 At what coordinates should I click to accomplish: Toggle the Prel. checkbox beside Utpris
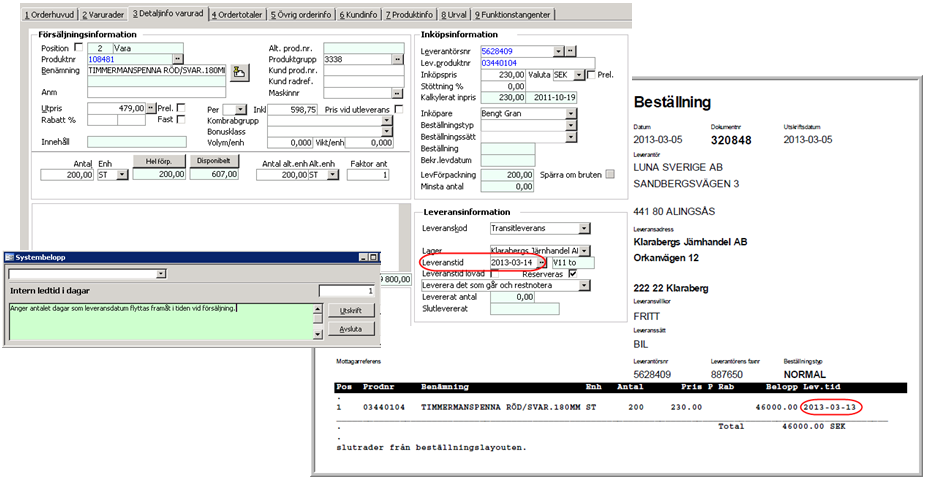coord(181,108)
